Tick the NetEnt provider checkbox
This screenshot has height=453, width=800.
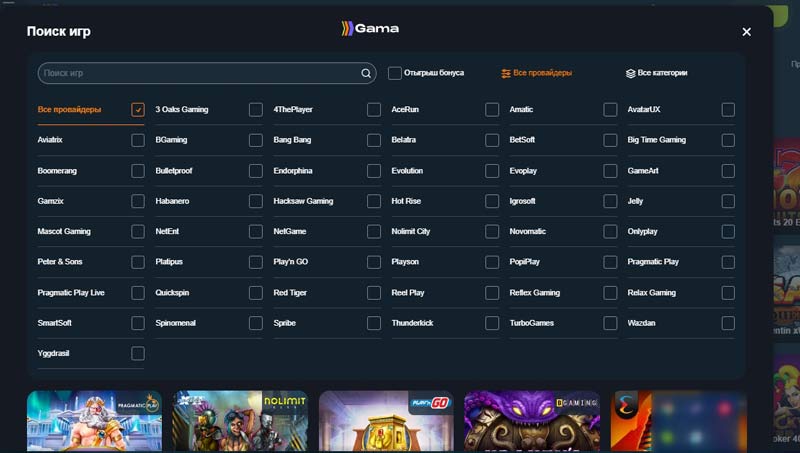tap(256, 232)
